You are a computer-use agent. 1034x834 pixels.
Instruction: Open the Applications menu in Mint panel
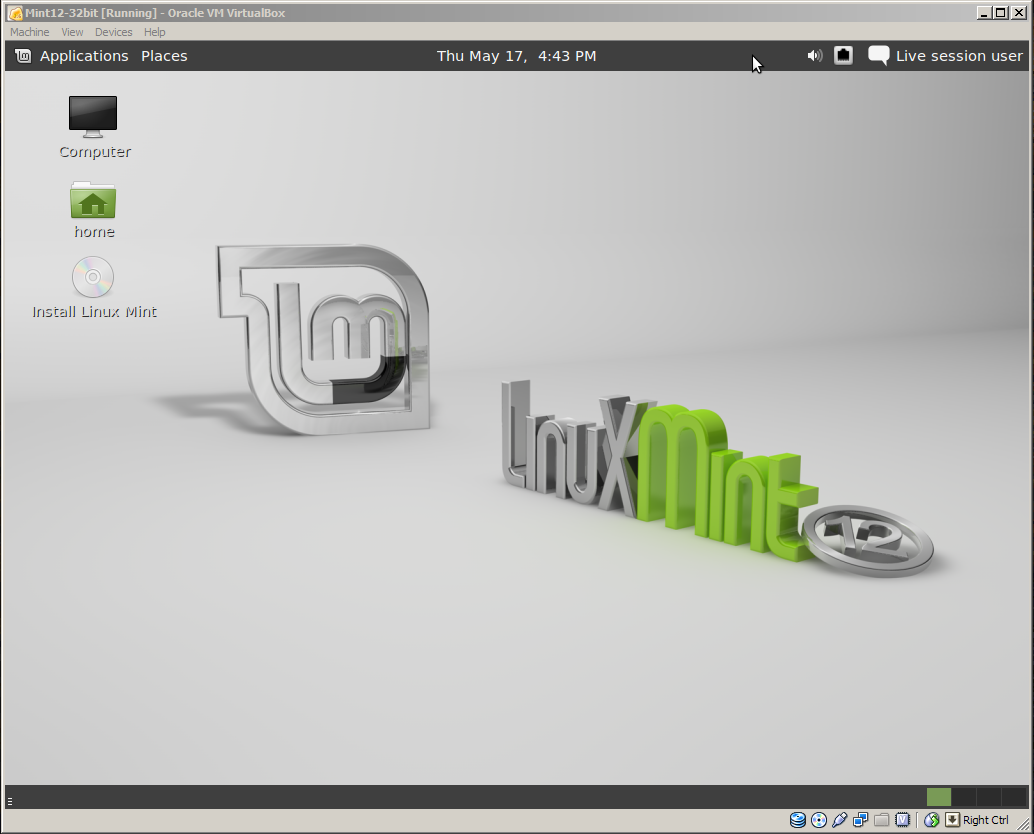84,56
